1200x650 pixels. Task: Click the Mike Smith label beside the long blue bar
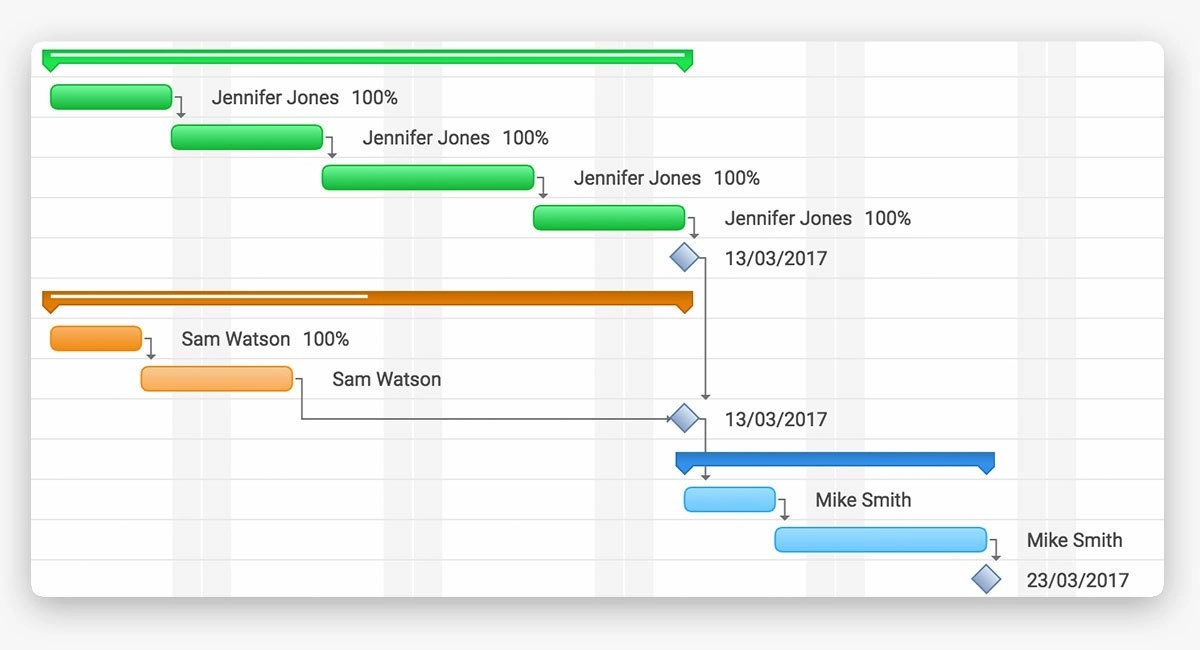(1074, 540)
